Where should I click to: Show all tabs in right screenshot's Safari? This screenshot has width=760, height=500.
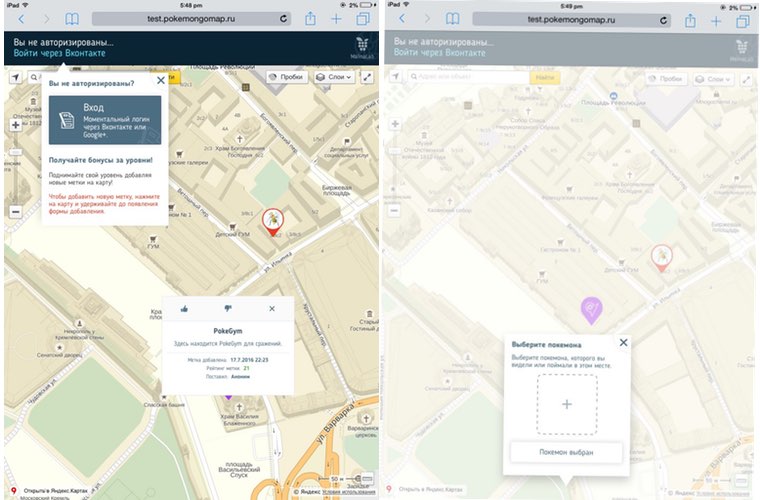[x=743, y=20]
